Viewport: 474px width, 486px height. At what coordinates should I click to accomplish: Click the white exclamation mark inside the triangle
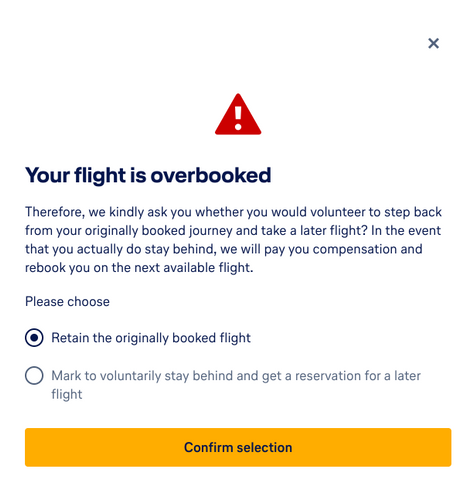coord(238,118)
